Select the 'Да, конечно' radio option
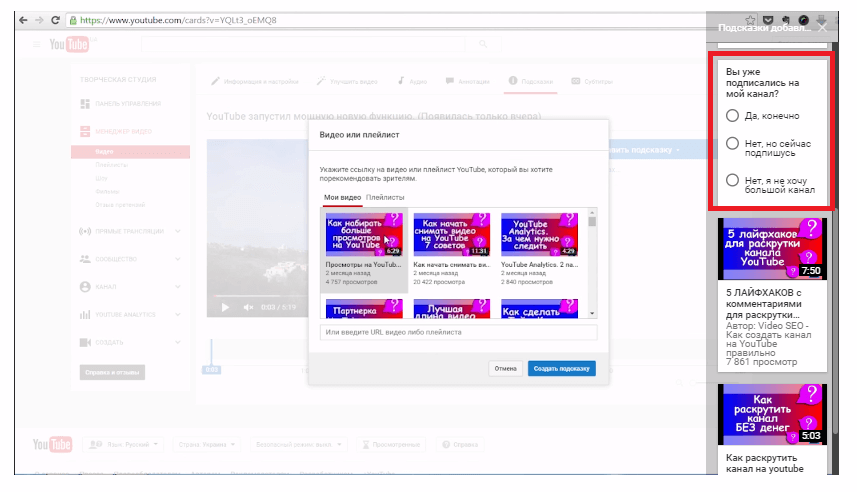 [733, 115]
